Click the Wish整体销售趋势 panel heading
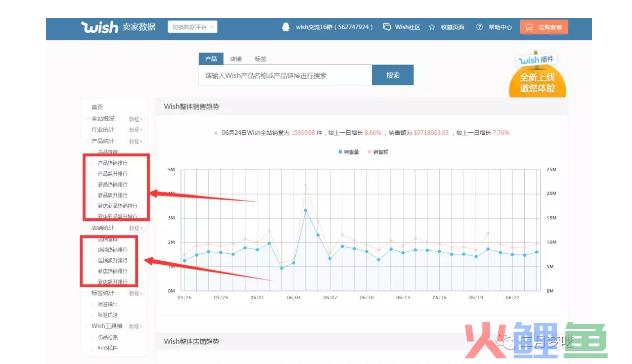Screen dimensions: 632x364 tap(191, 107)
